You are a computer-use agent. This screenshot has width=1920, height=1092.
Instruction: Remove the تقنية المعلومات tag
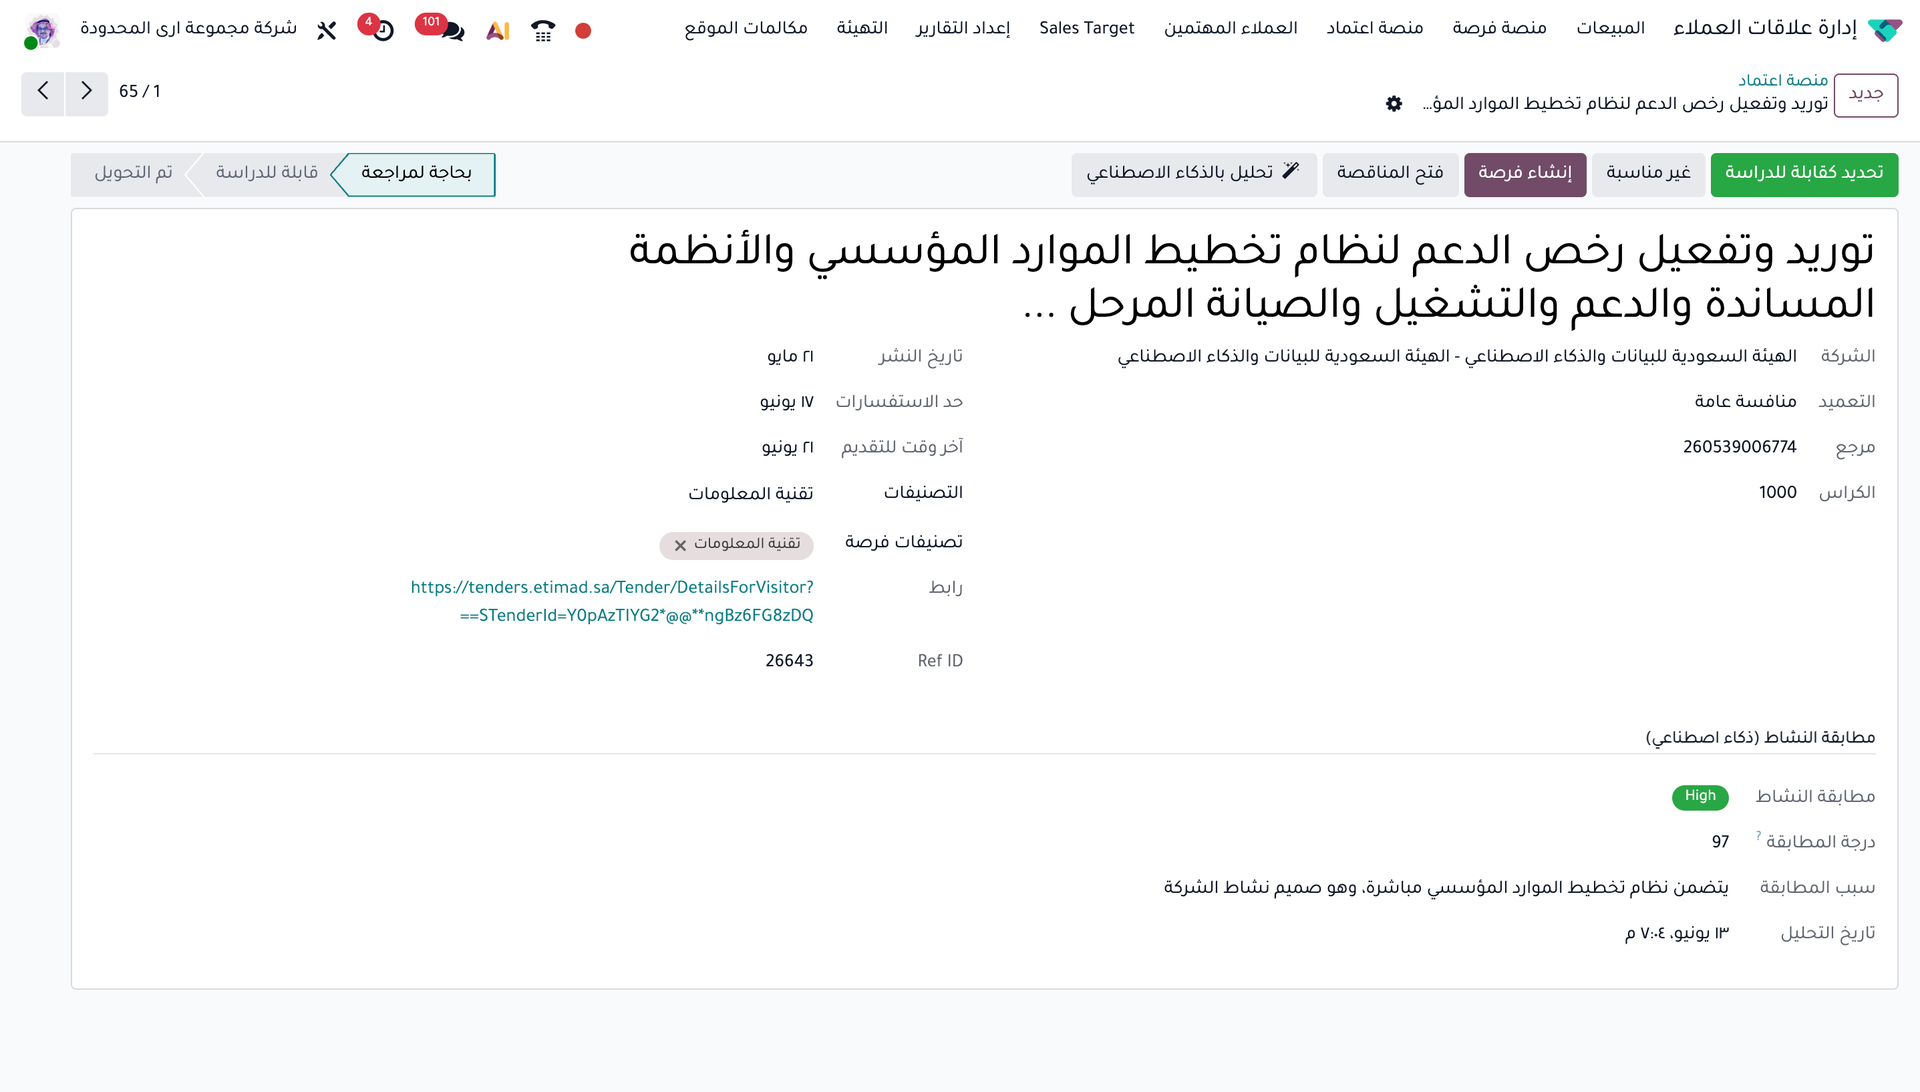[x=680, y=546]
